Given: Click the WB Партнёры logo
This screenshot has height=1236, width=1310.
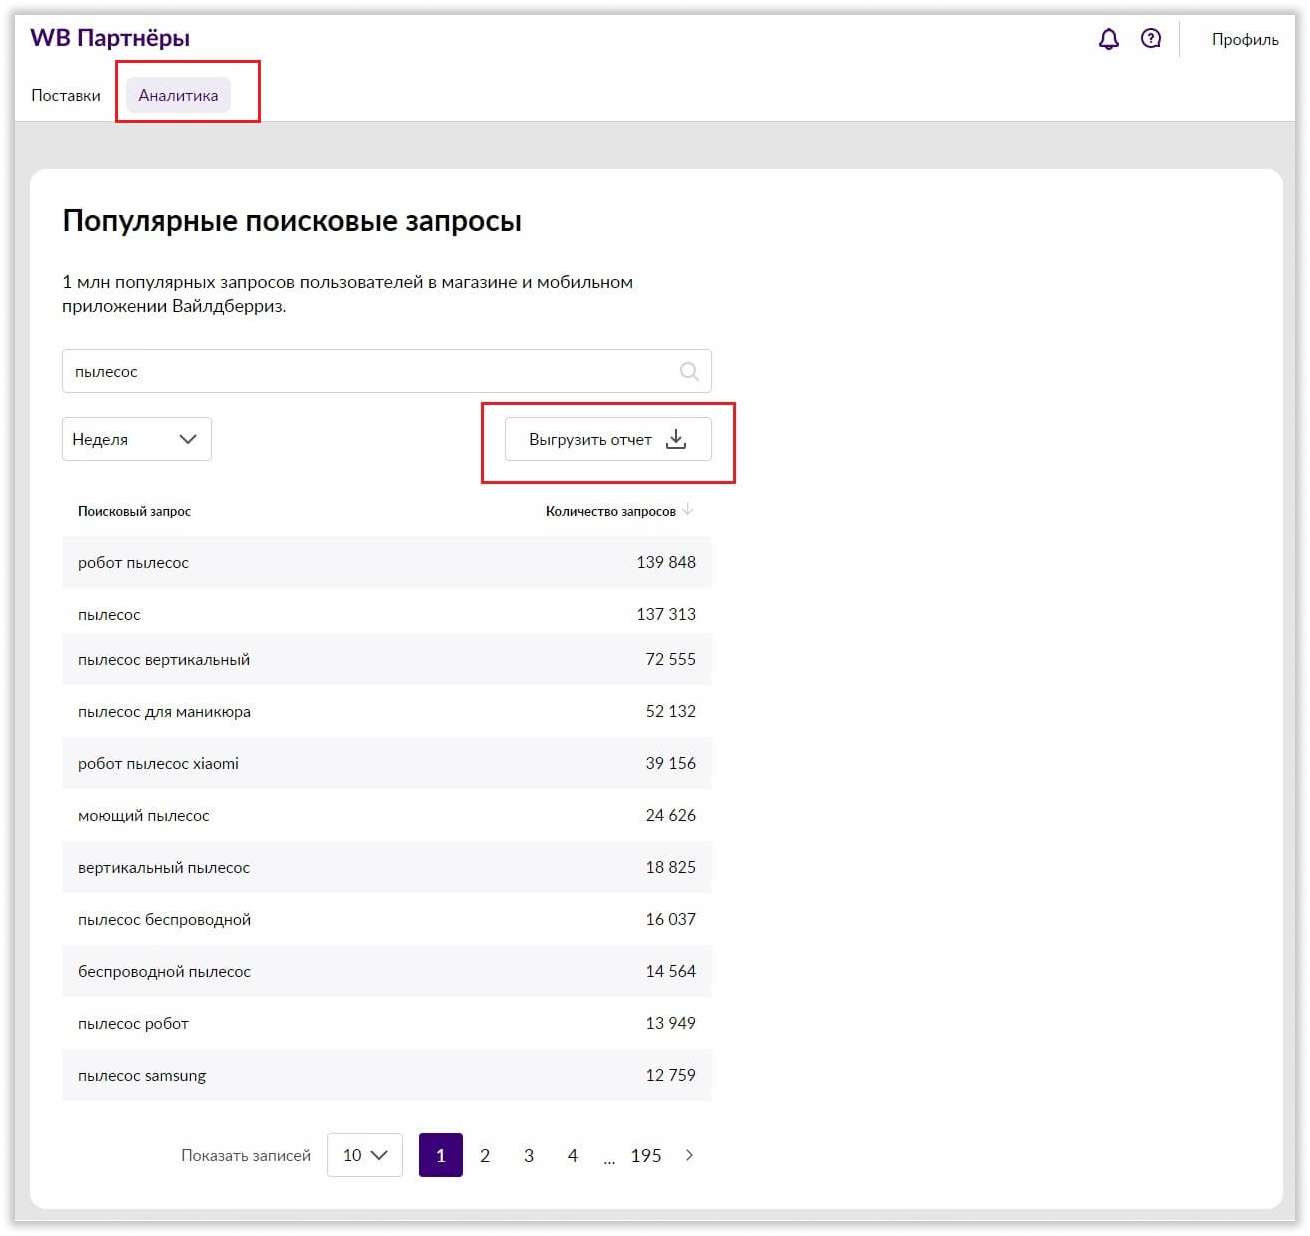Looking at the screenshot, I should click(x=110, y=38).
